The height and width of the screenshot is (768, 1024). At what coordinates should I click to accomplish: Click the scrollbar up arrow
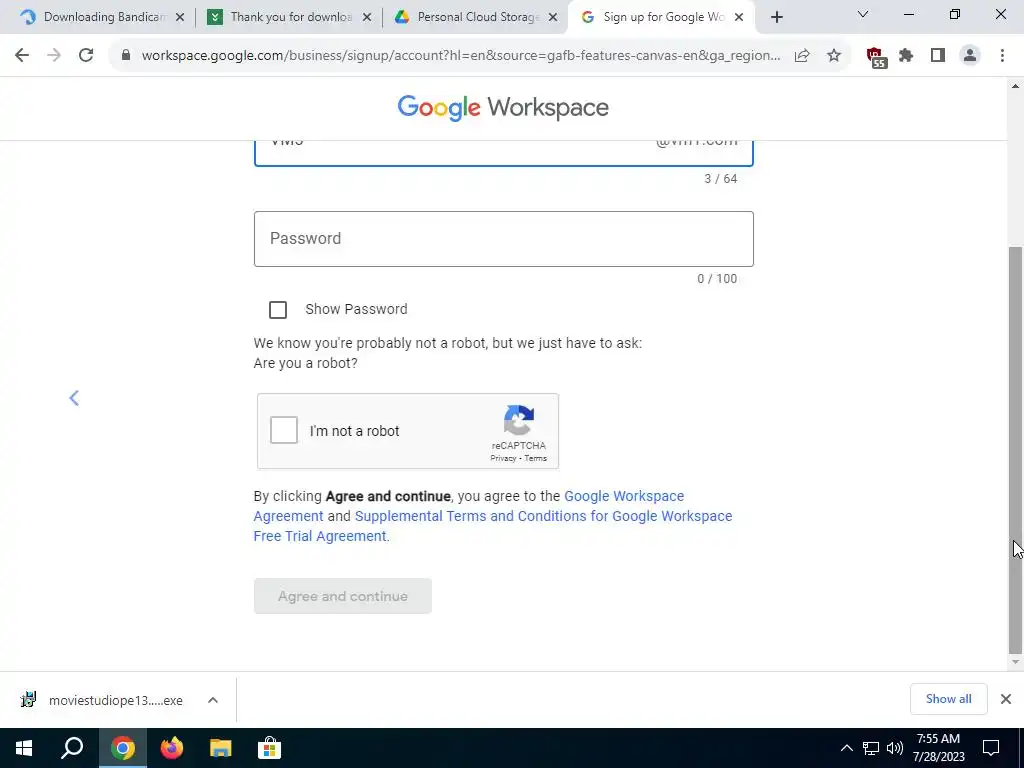1016,86
